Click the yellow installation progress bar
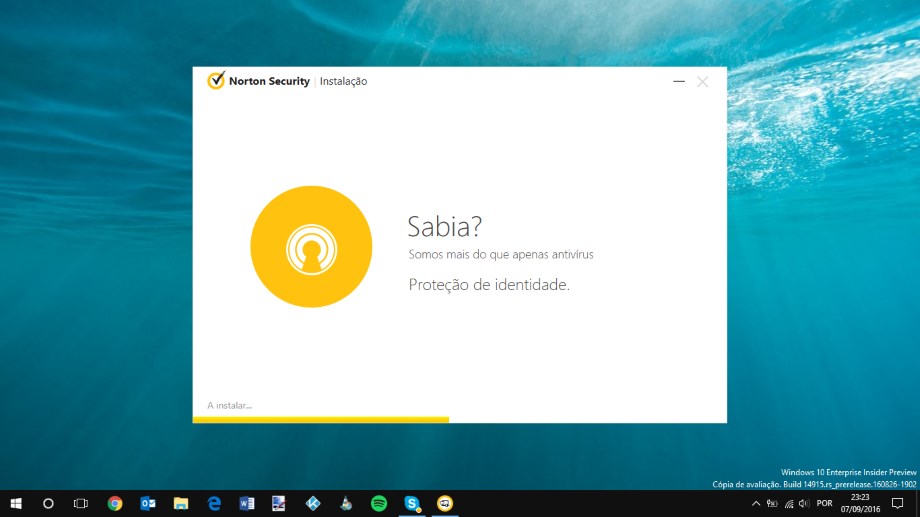 point(320,419)
